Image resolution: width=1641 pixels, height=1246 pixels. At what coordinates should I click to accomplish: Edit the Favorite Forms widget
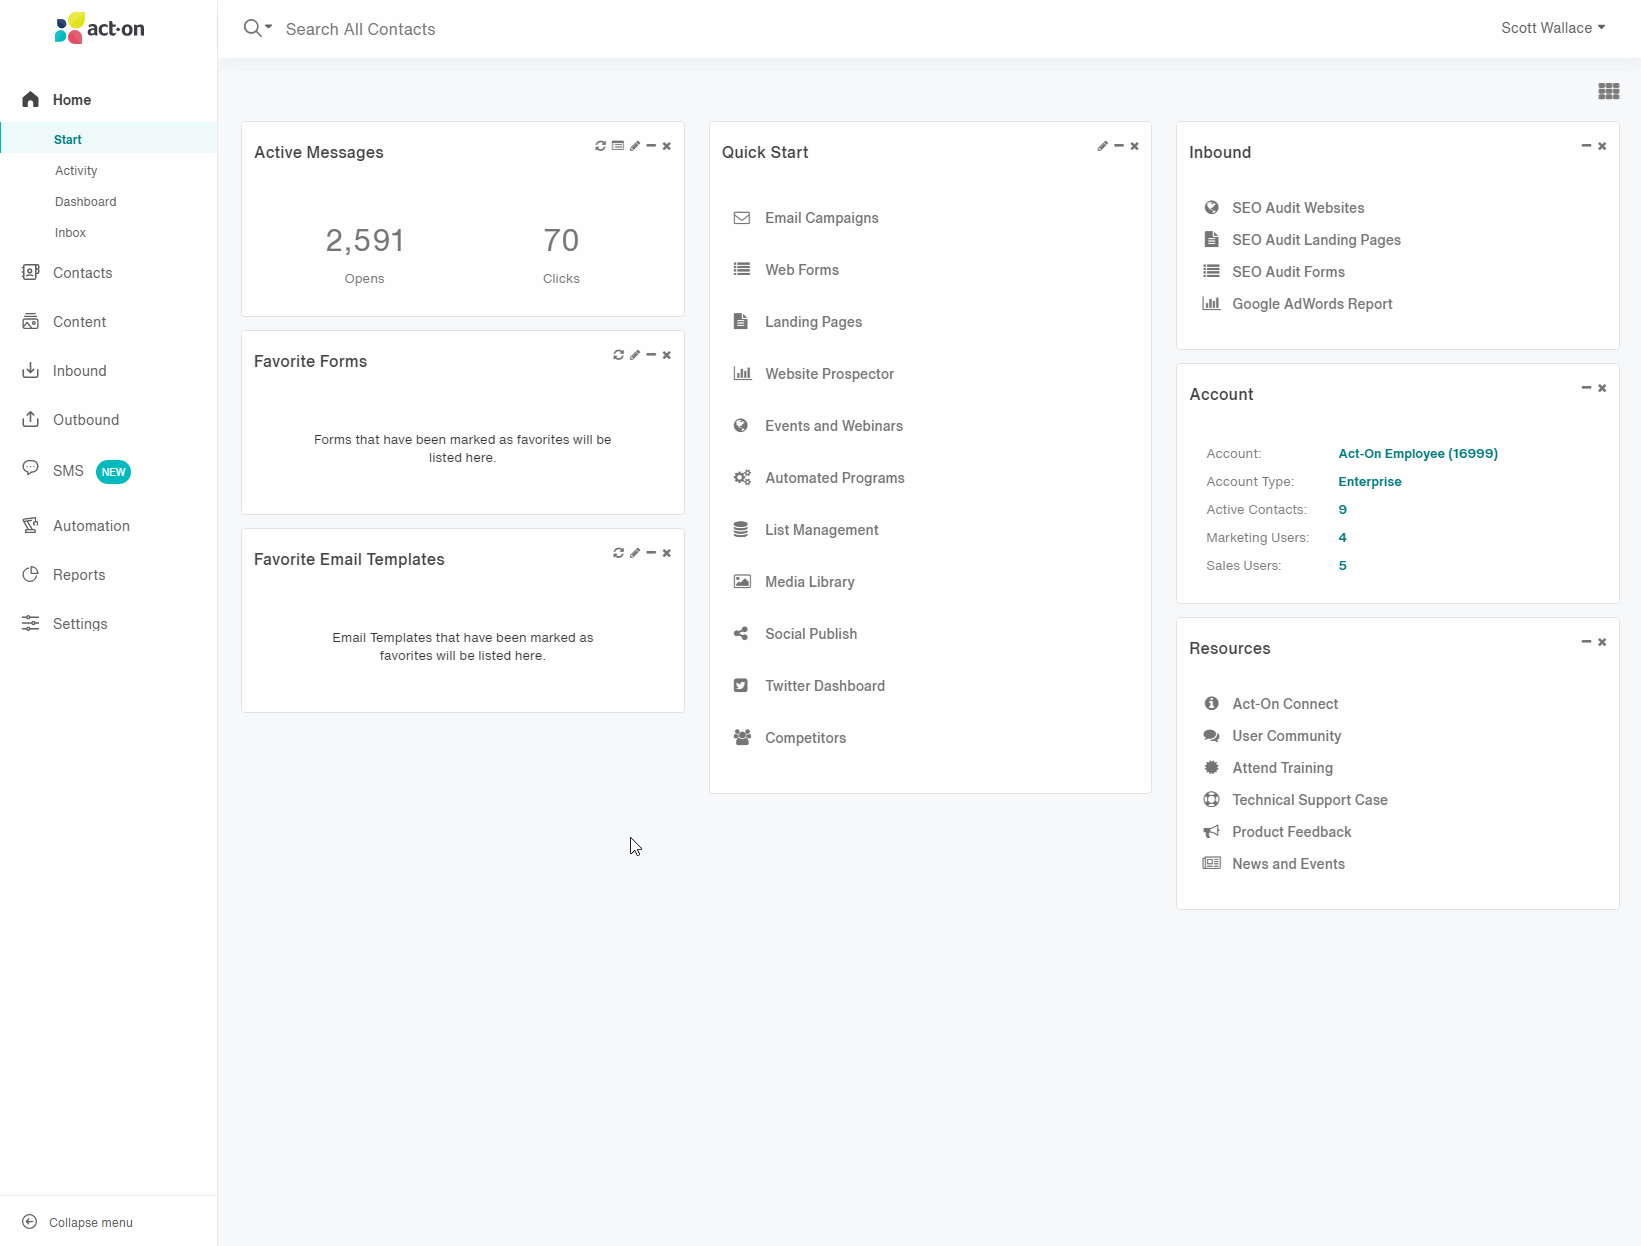click(x=635, y=355)
